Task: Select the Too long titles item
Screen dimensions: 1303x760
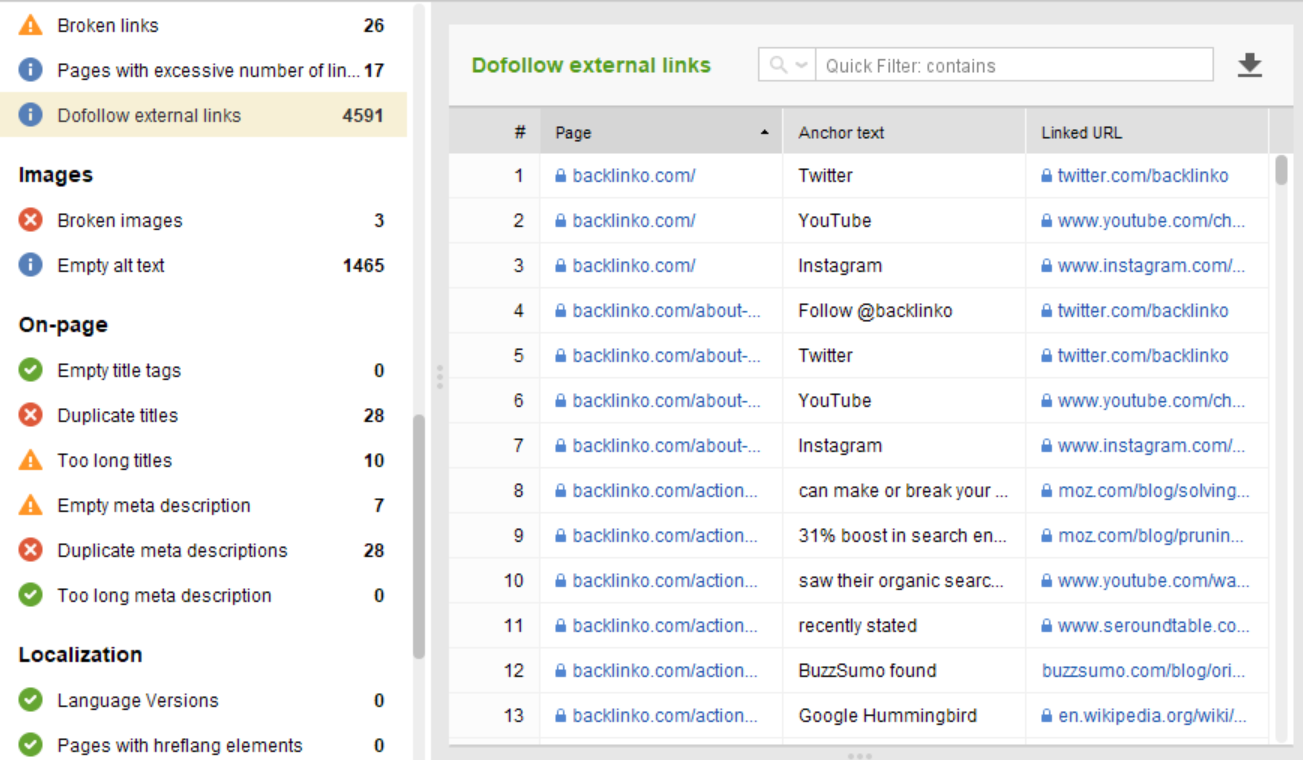Action: point(203,460)
